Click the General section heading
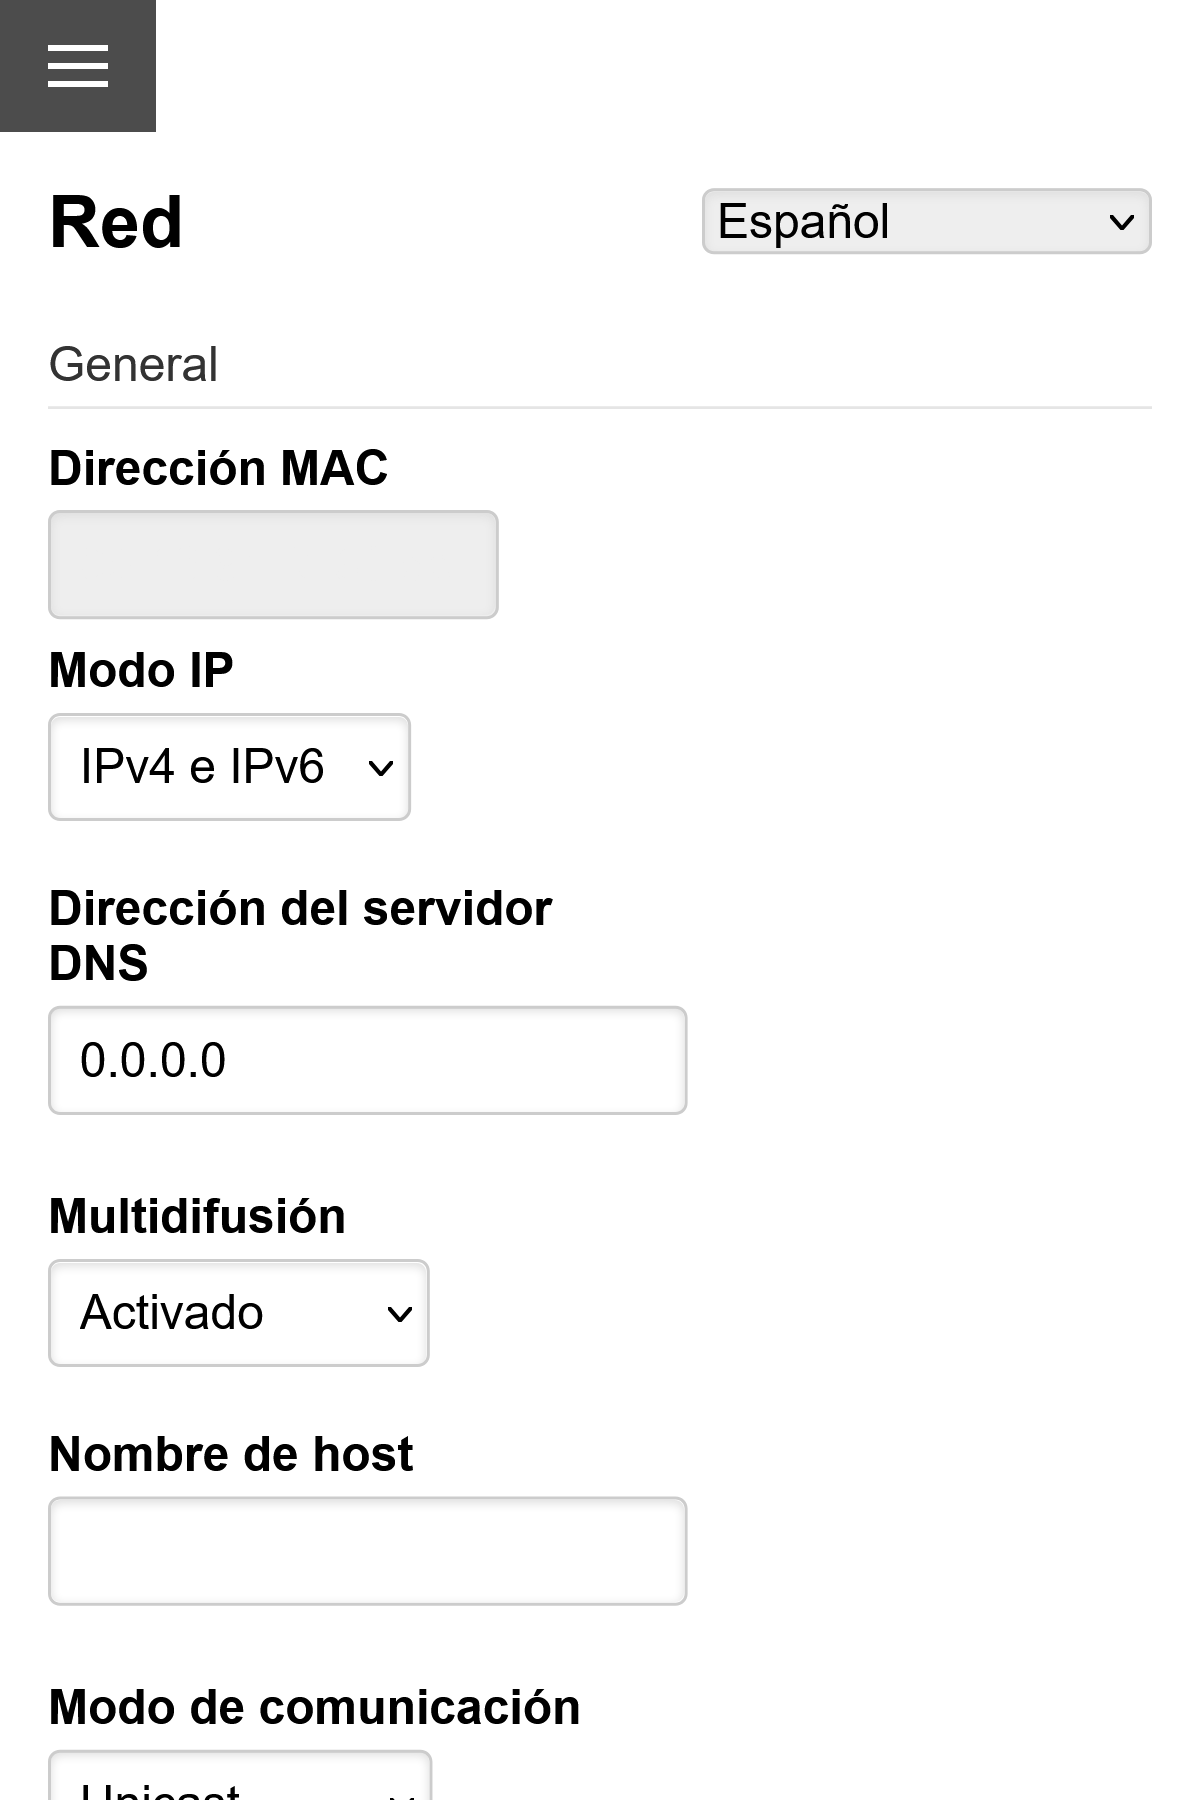The image size is (1200, 1800). click(x=133, y=364)
